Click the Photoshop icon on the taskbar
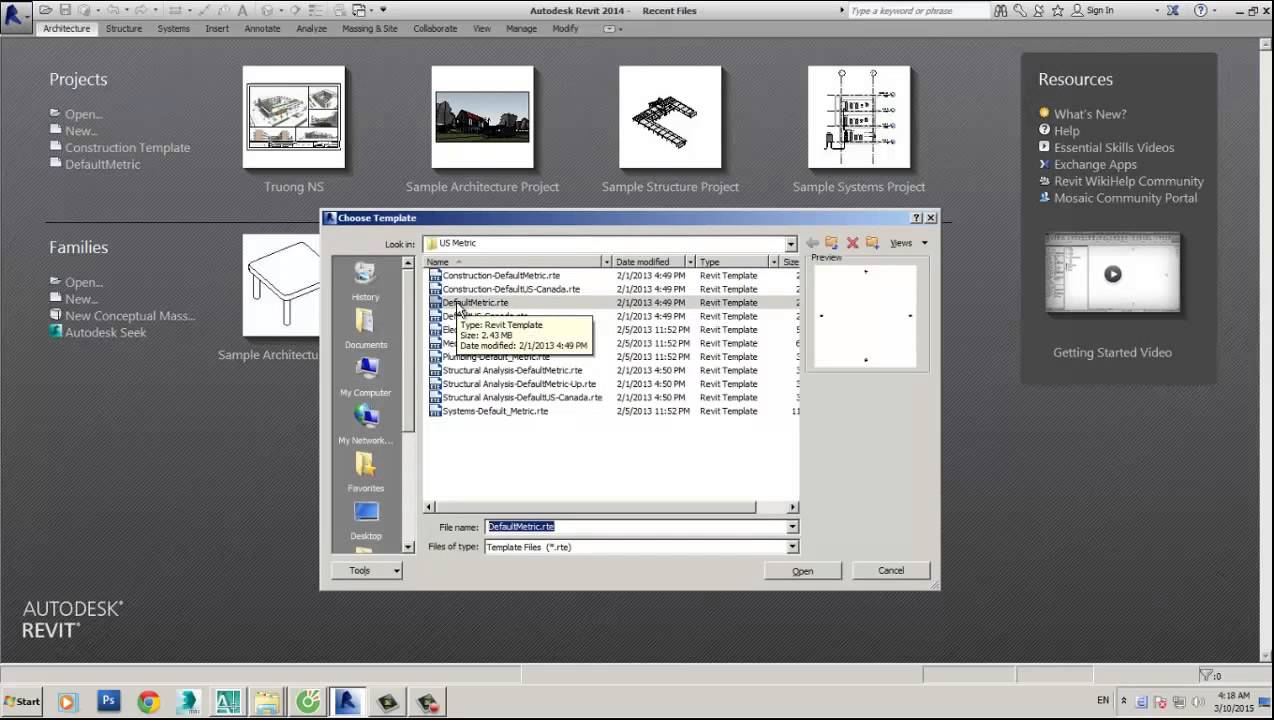This screenshot has width=1274, height=720. (x=108, y=702)
